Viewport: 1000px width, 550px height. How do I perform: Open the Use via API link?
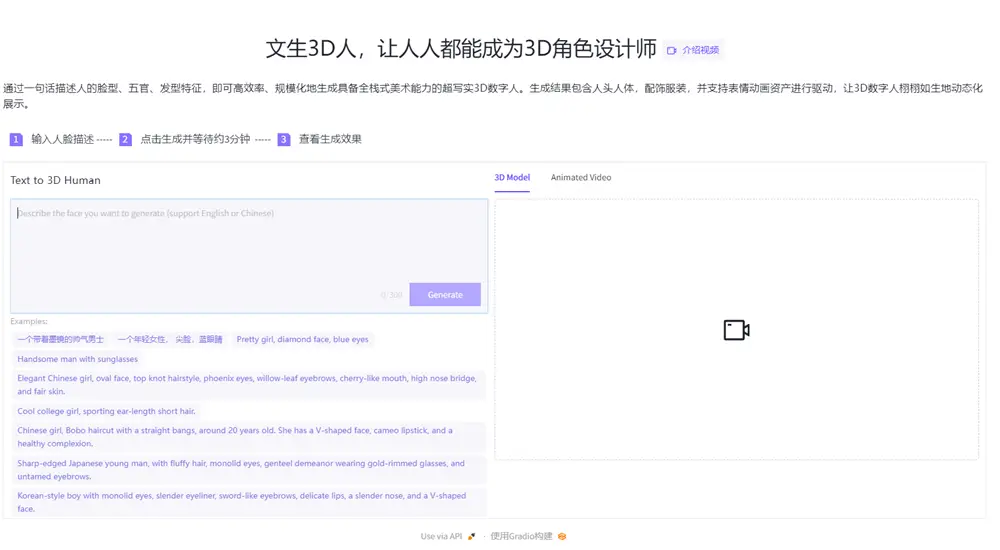(441, 537)
